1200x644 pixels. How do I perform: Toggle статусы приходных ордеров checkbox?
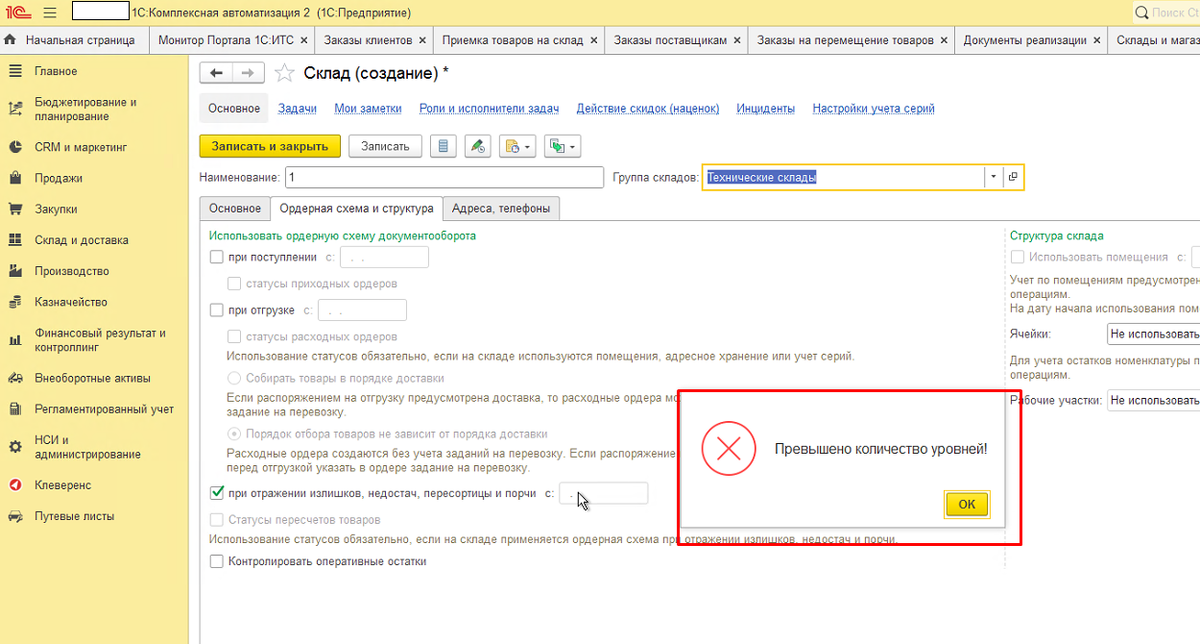click(235, 284)
